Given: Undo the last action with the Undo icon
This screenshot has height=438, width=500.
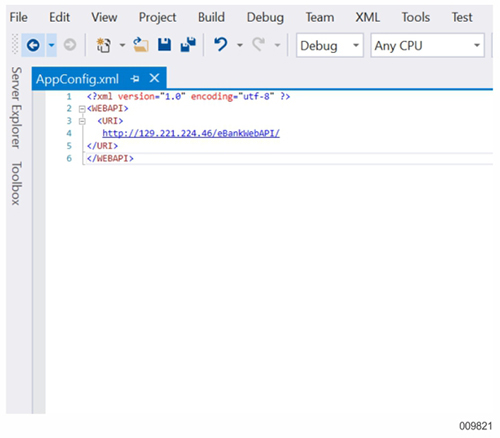Looking at the screenshot, I should (220, 44).
